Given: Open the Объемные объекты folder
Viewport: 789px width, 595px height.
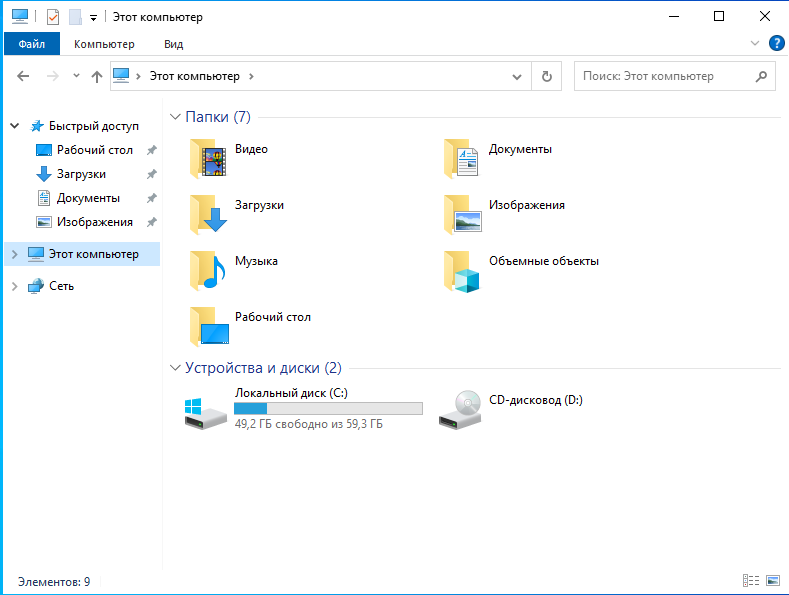Looking at the screenshot, I should click(x=462, y=269).
